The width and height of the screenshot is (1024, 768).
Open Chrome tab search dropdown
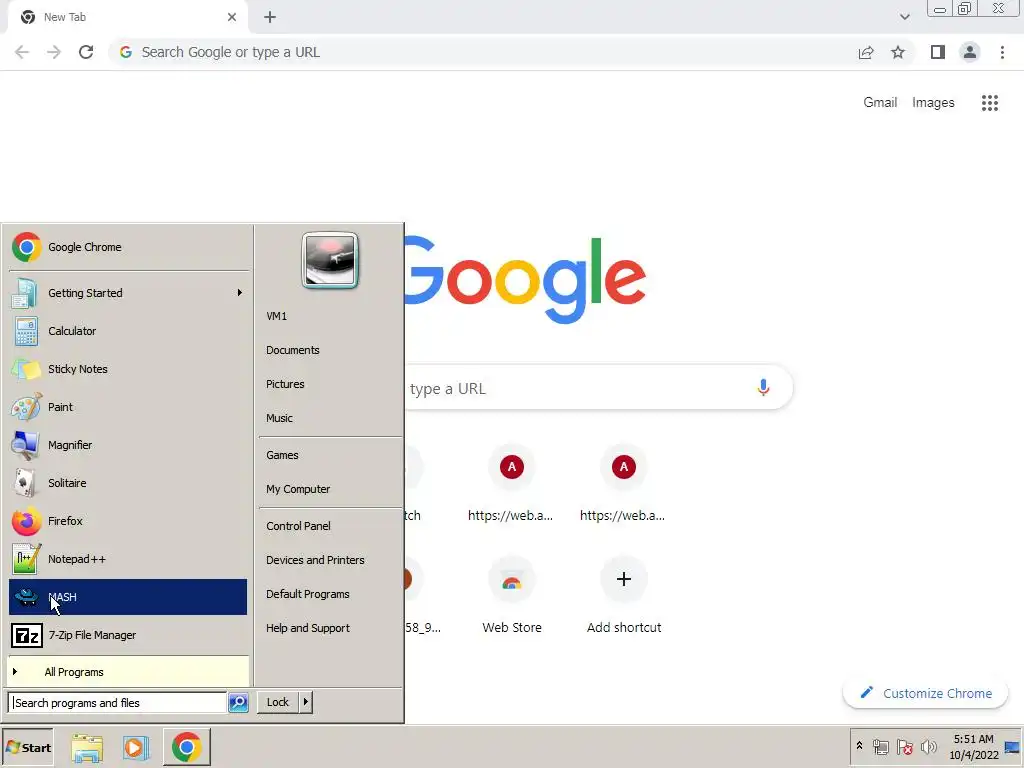[904, 17]
